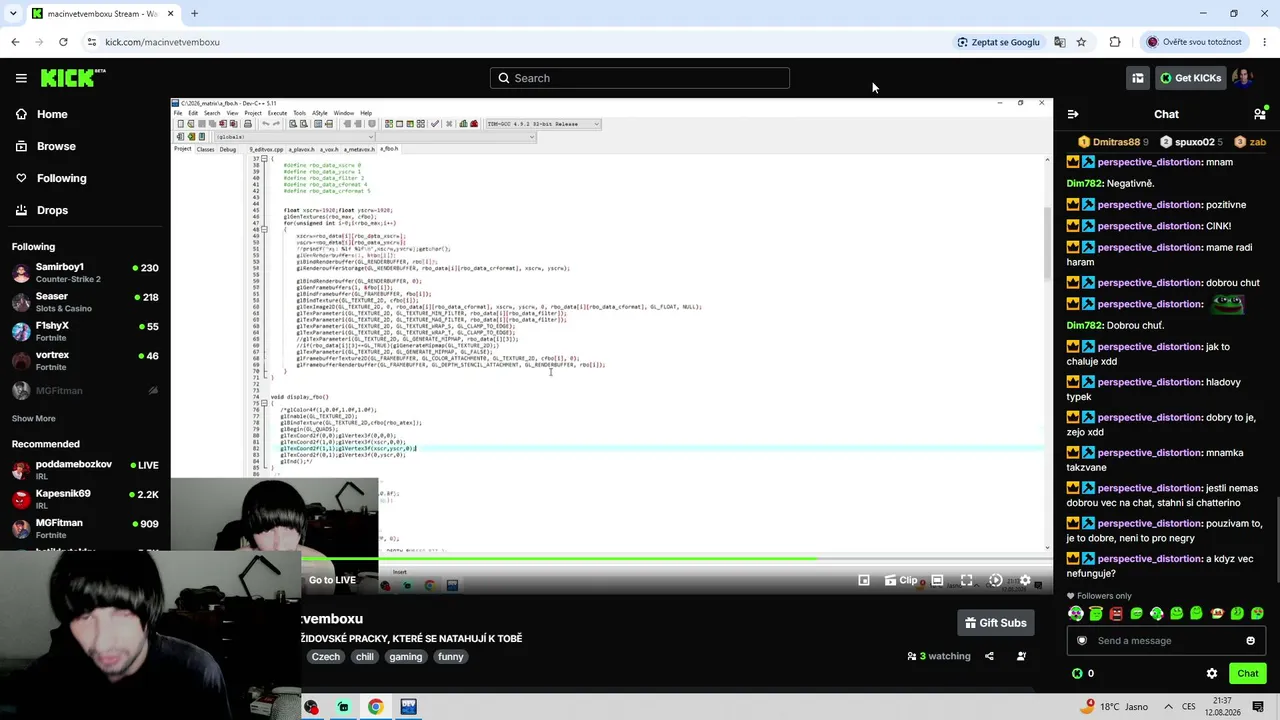The image size is (1280, 720).
Task: Open F1shyX's Fortnite stream
Action: pos(85,331)
